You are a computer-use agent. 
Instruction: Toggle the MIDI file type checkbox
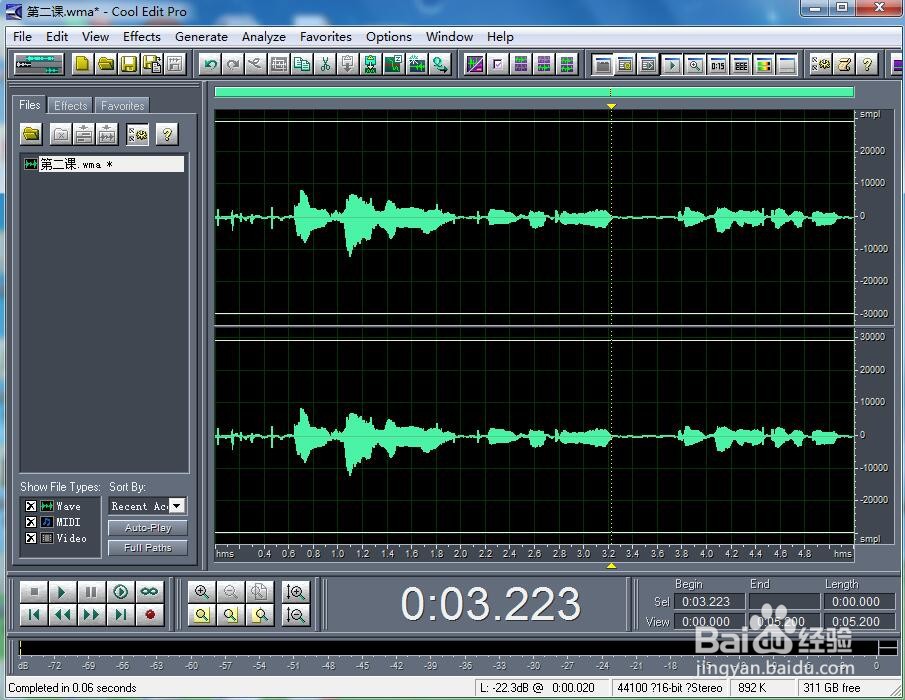[x=31, y=522]
